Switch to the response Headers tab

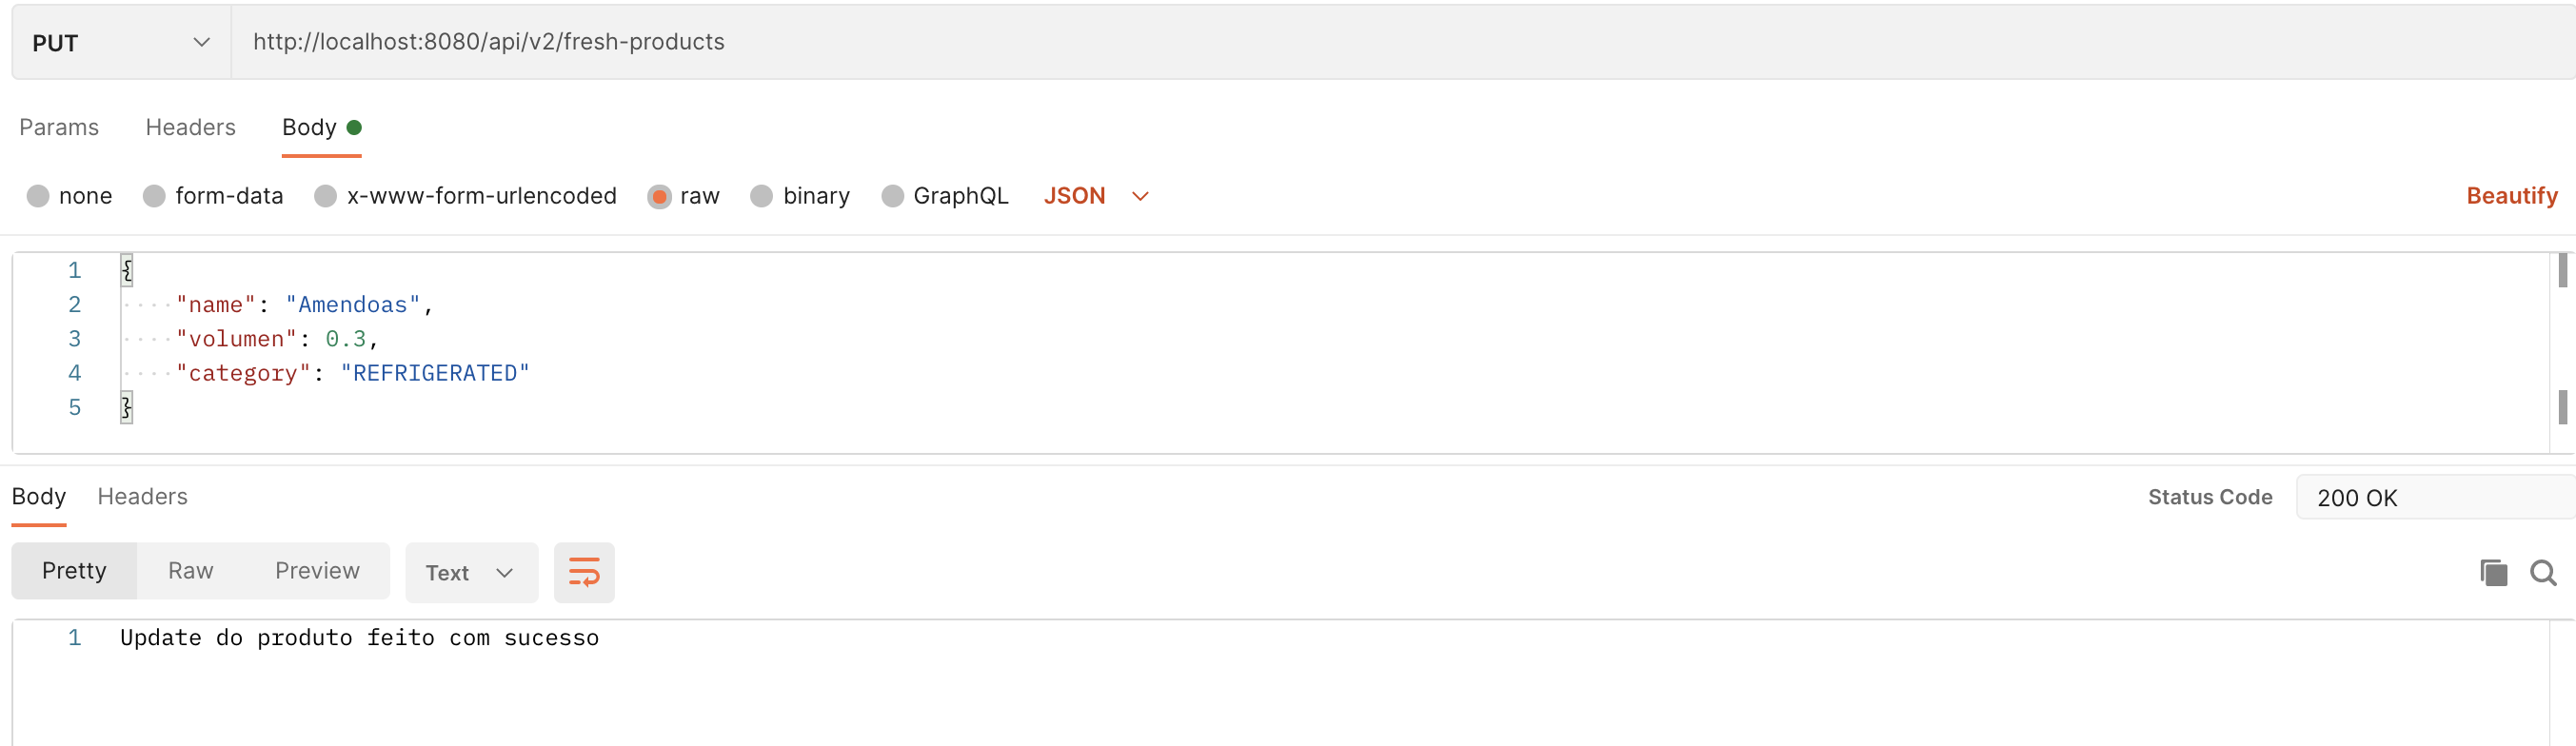tap(142, 496)
